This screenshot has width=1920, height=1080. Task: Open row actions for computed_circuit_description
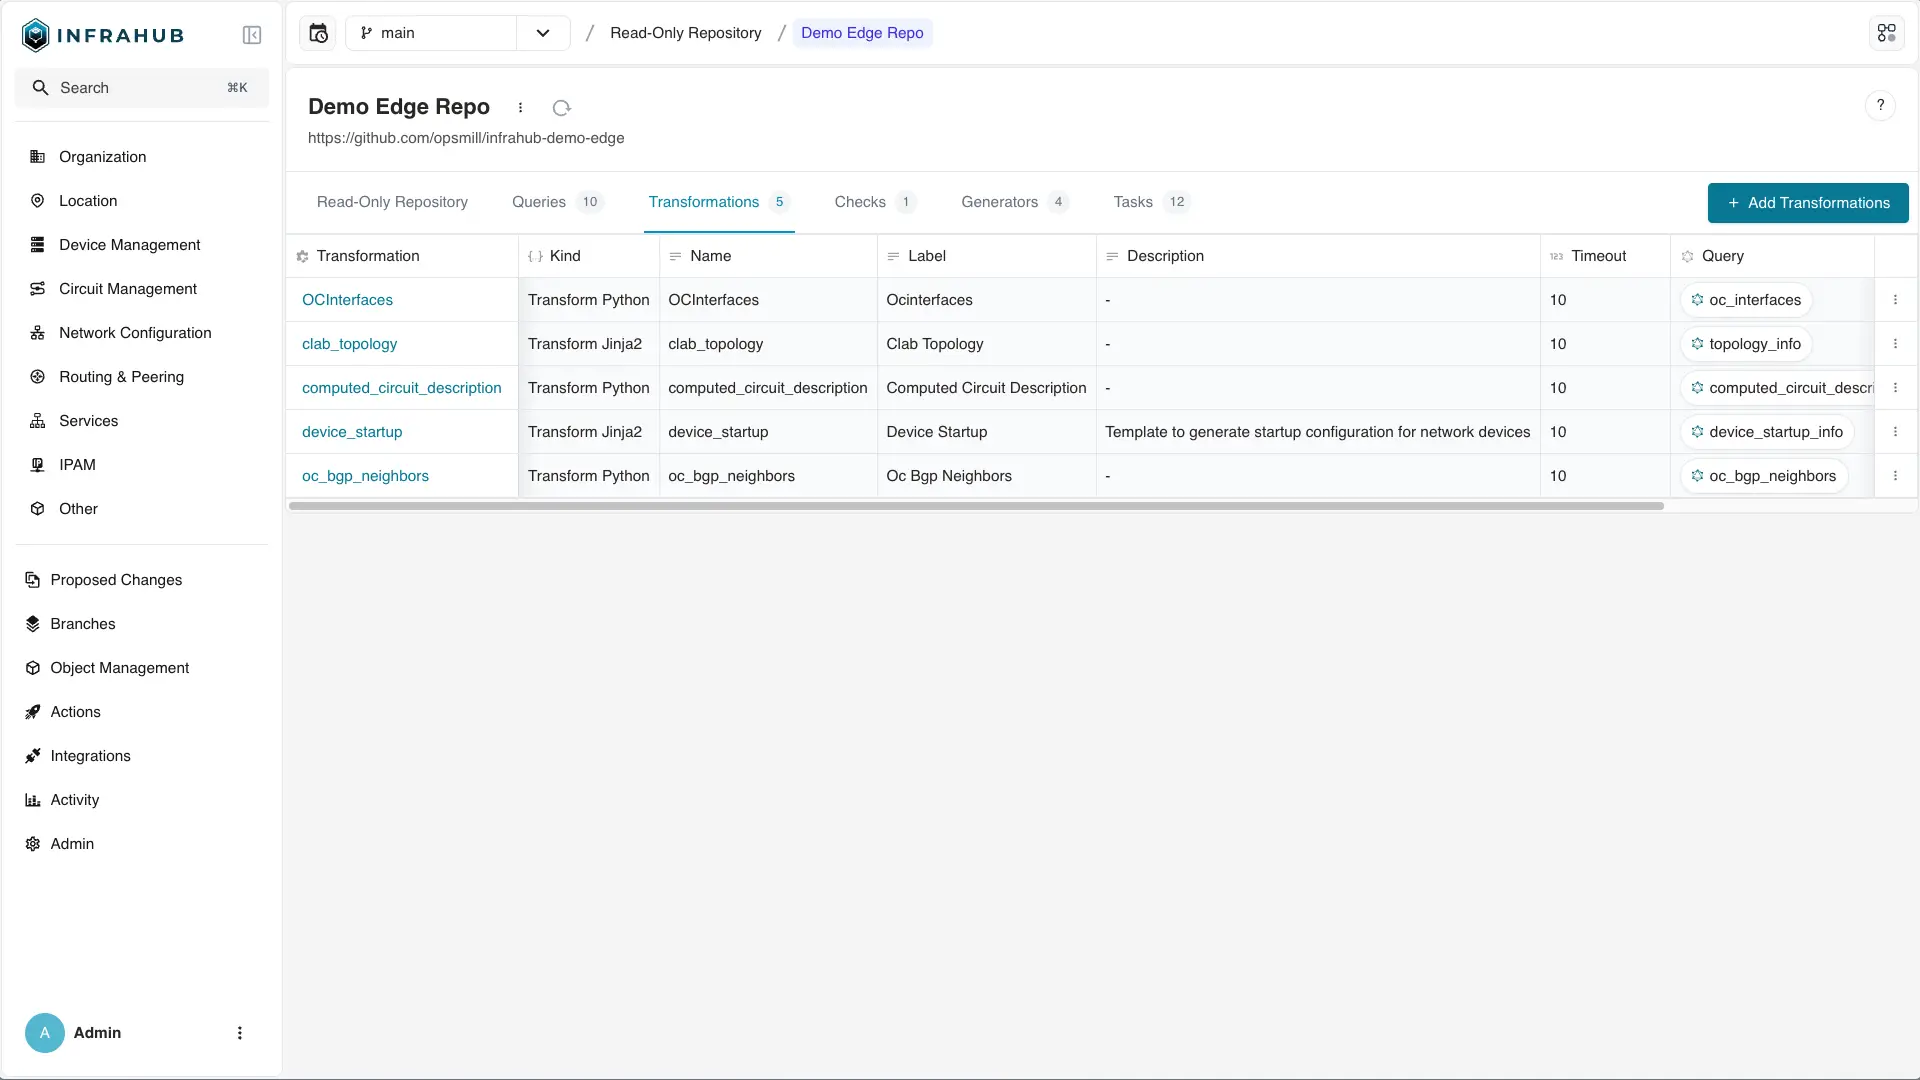point(1895,388)
